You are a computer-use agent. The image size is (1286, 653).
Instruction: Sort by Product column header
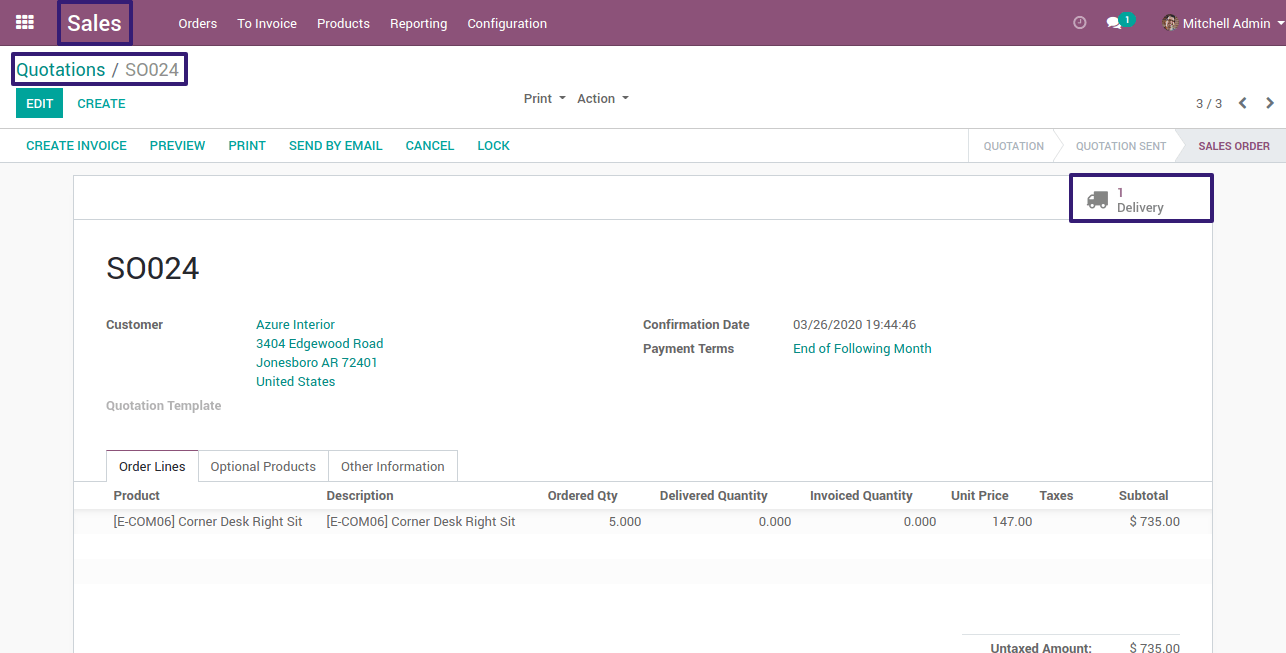(x=136, y=496)
